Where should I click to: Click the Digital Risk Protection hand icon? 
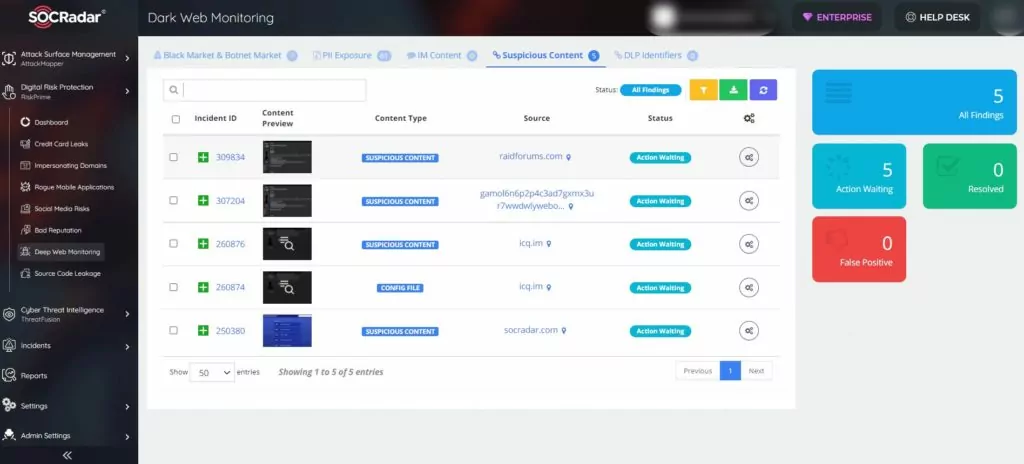(x=9, y=91)
